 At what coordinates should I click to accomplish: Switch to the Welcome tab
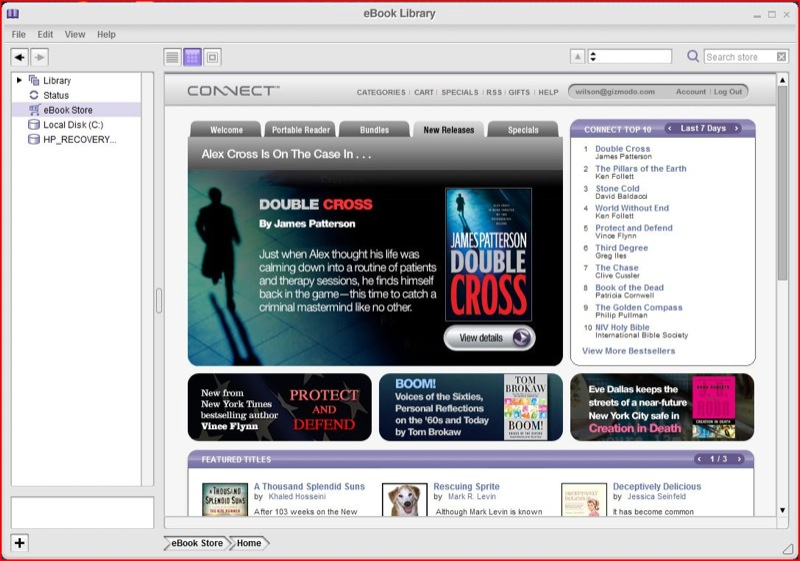[x=226, y=130]
